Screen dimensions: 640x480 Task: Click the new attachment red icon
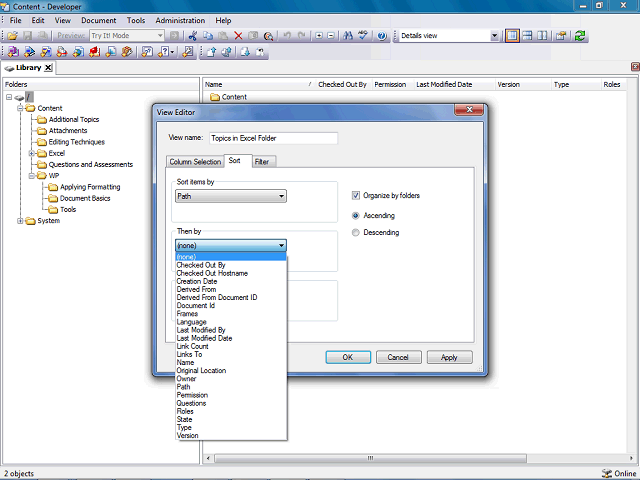pyautogui.click(x=95, y=52)
